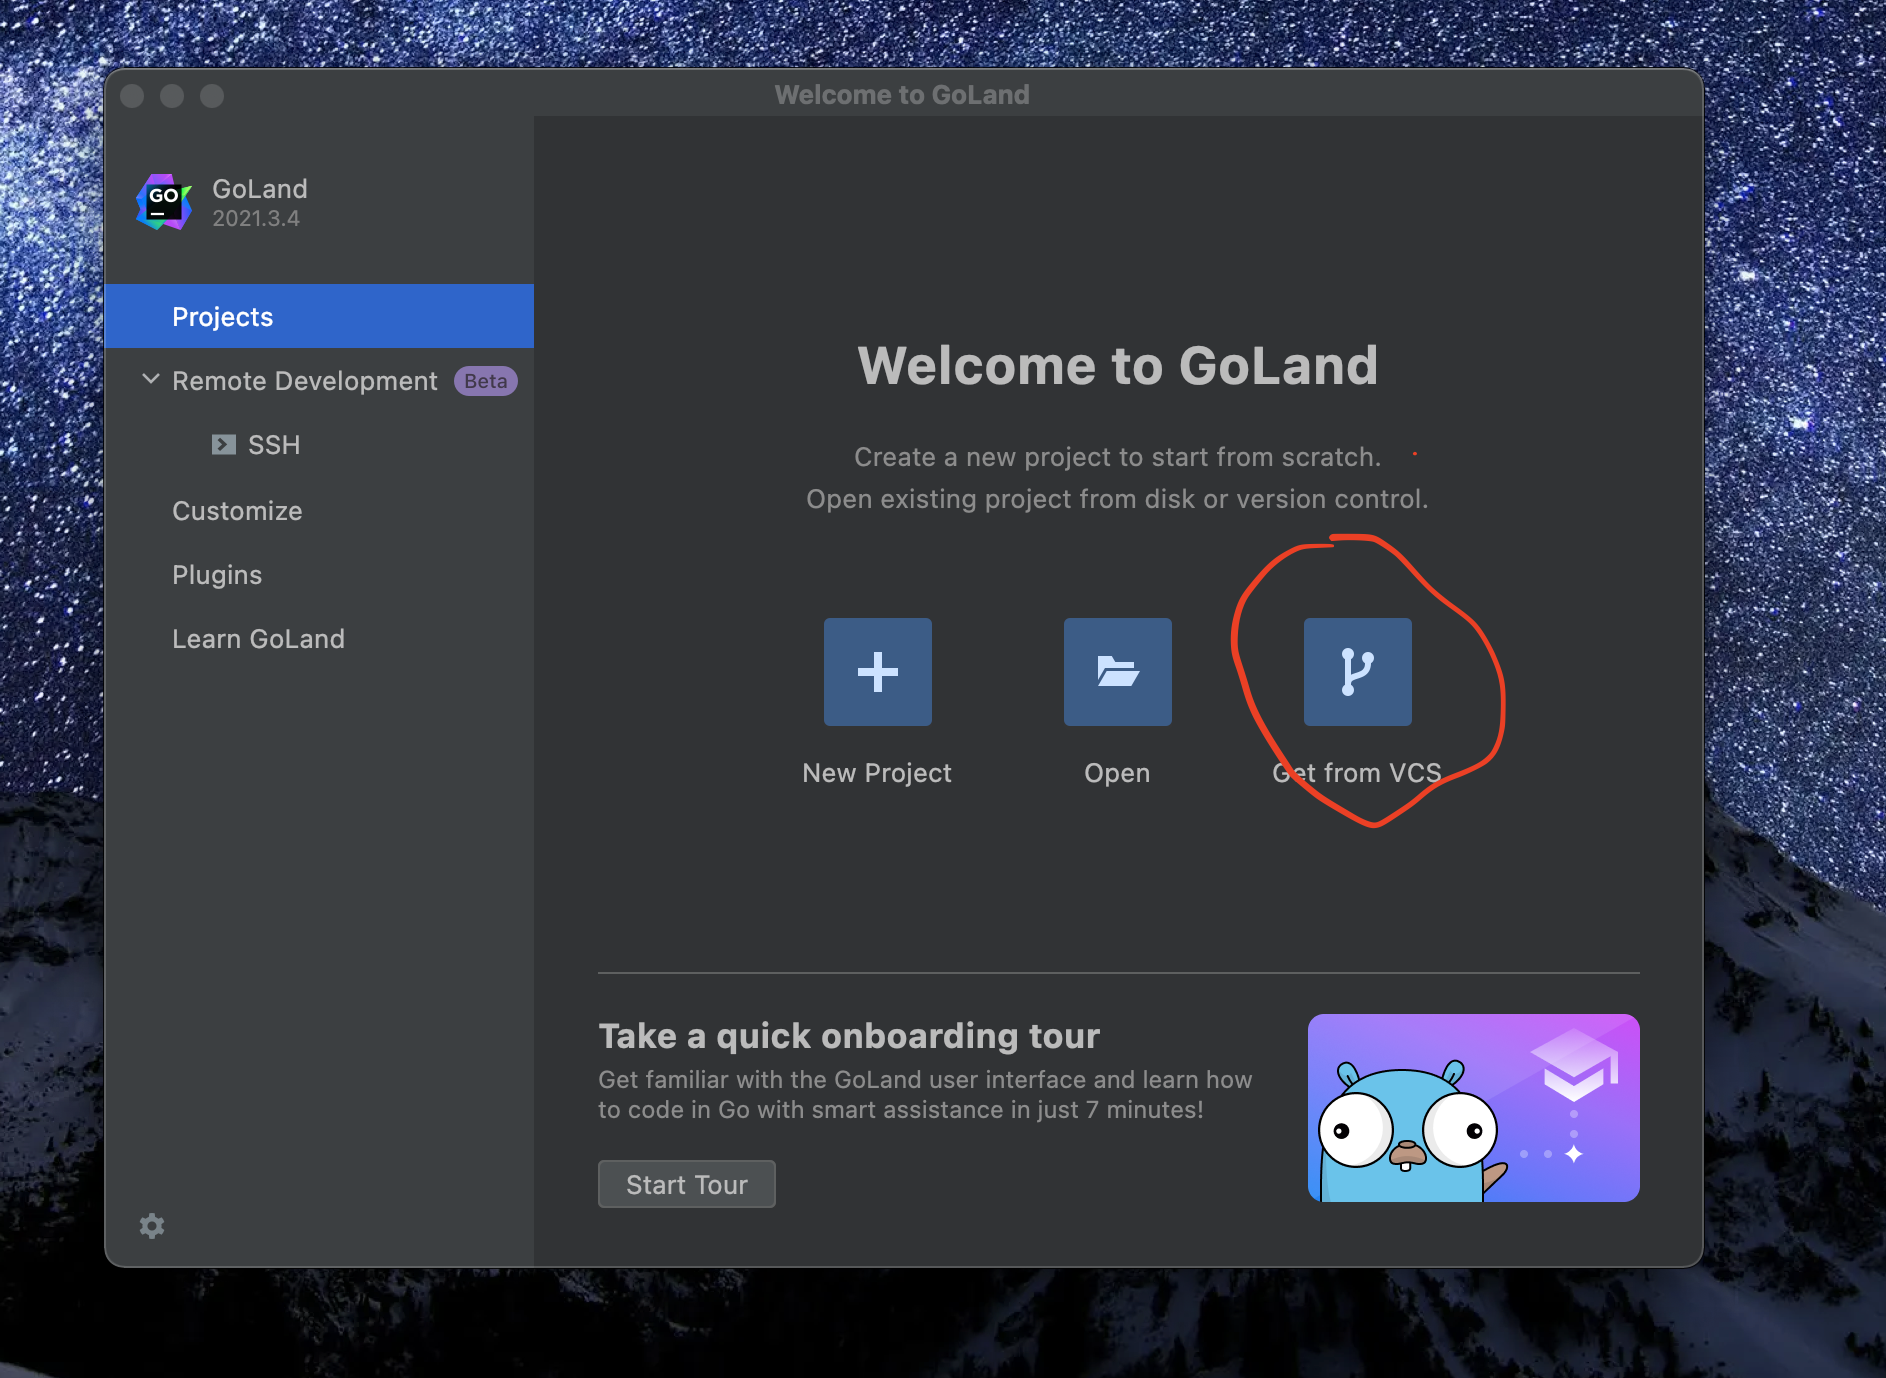
Task: Click the Open folder icon
Action: (1117, 671)
